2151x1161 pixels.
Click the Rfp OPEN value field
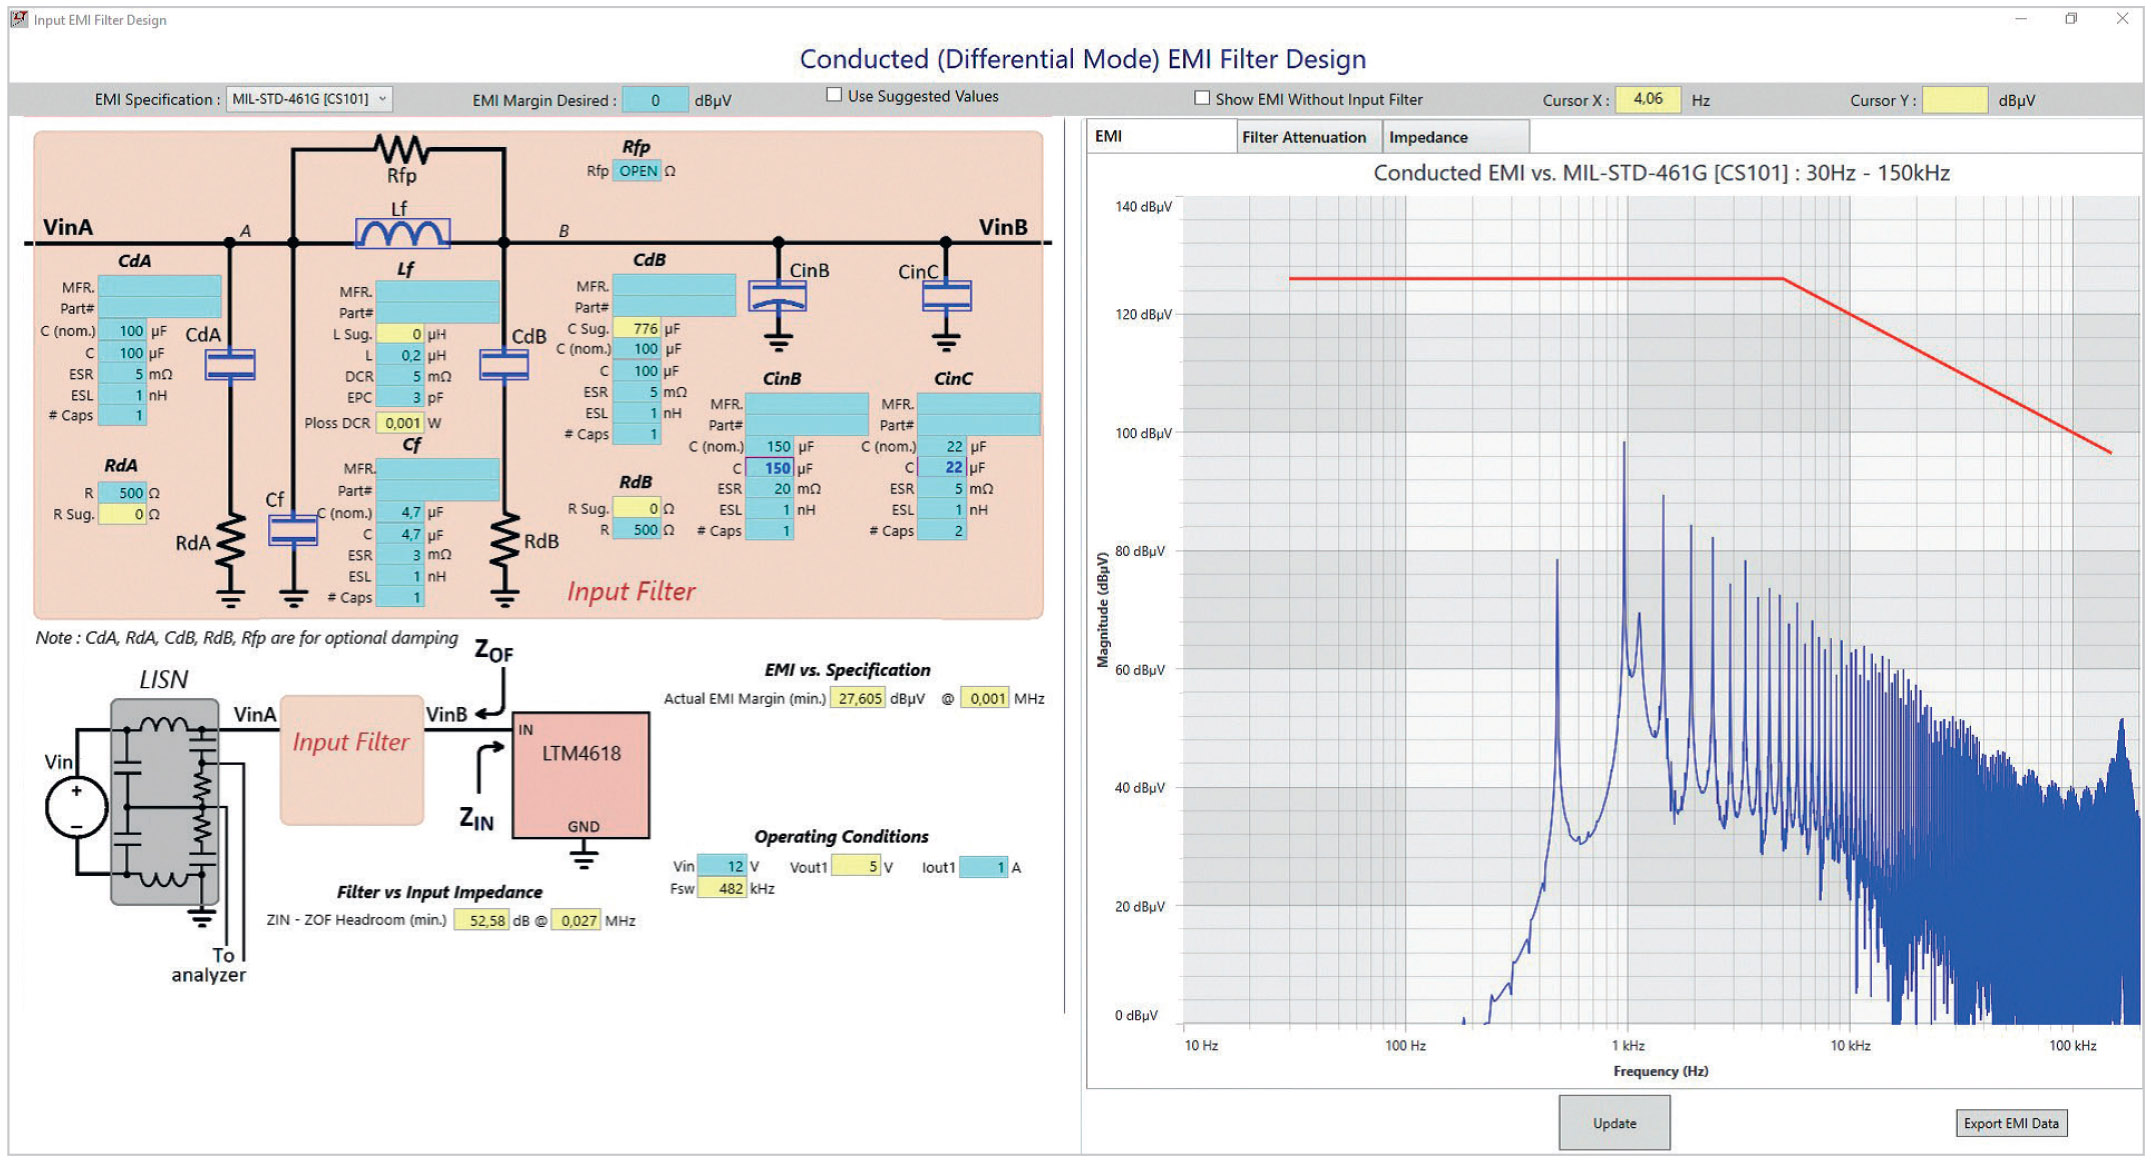tap(637, 171)
